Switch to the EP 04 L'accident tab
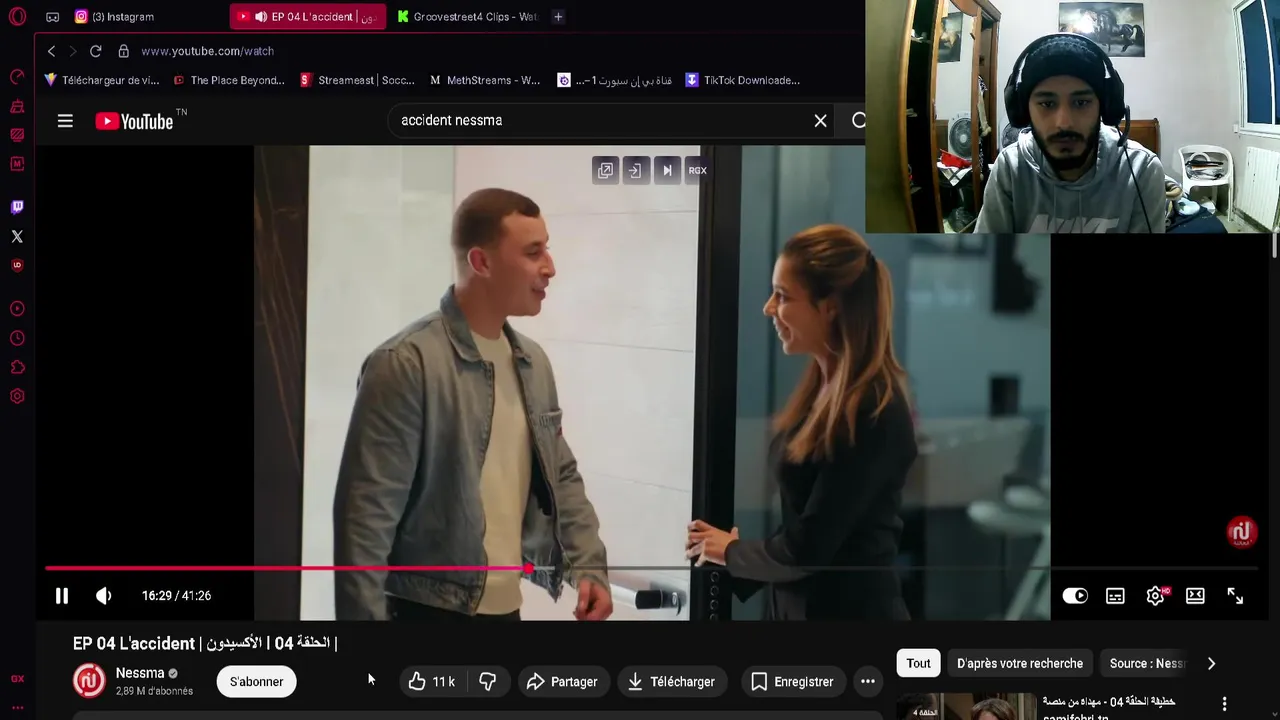Image resolution: width=1280 pixels, height=720 pixels. (308, 17)
